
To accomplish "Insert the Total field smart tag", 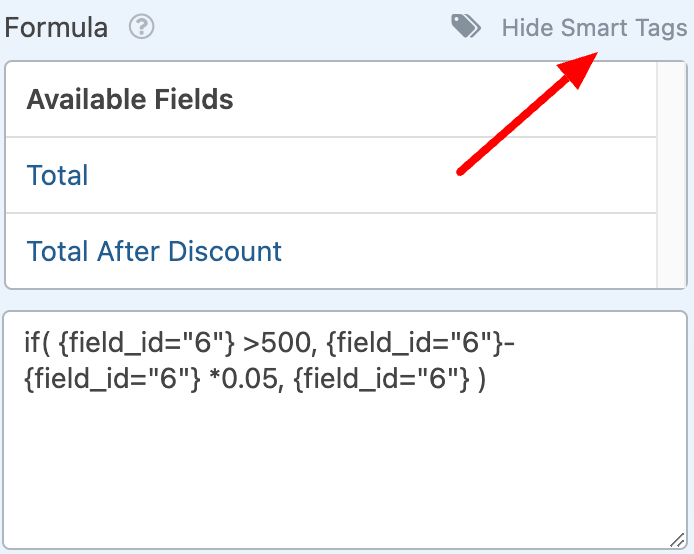I will (x=58, y=175).
